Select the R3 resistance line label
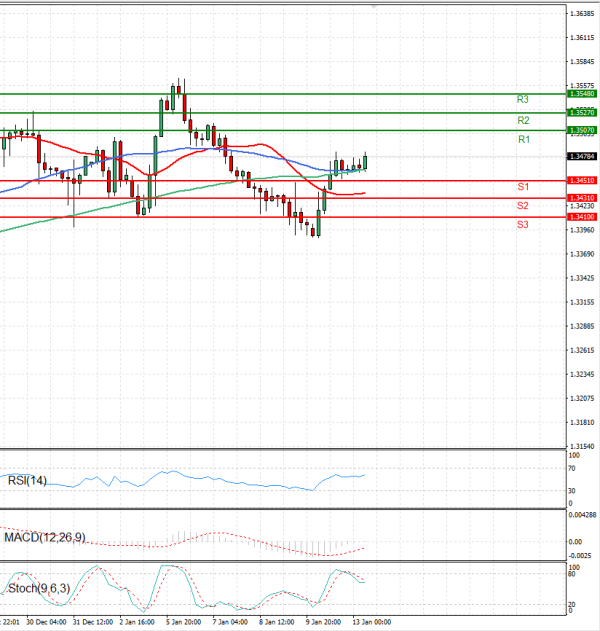This screenshot has width=600, height=631. 523,100
